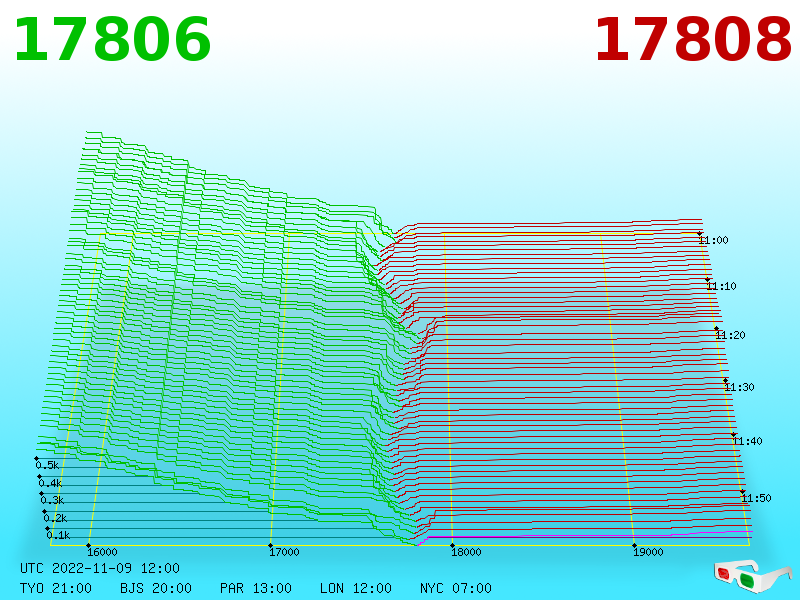Screen dimensions: 800x600
Task: Click the BJS 20:00 clock text
Action: point(156,588)
